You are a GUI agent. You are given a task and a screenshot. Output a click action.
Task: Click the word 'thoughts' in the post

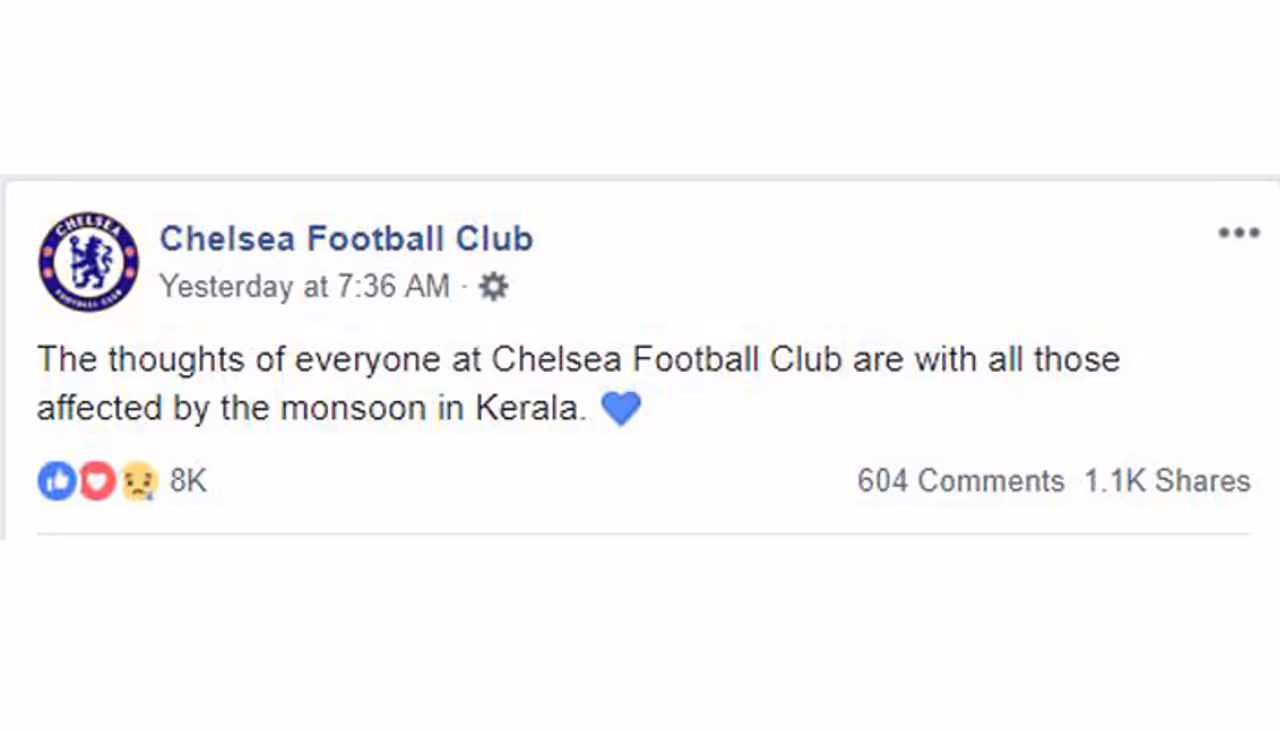(x=175, y=359)
